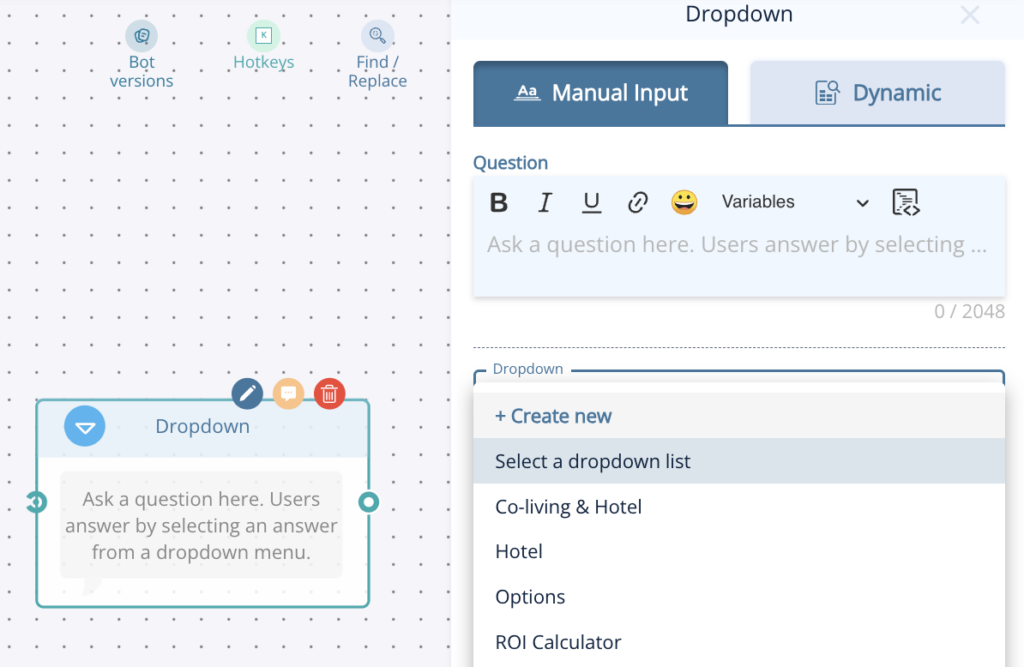Select the Hotel dropdown list
This screenshot has width=1024, height=667.
[519, 551]
